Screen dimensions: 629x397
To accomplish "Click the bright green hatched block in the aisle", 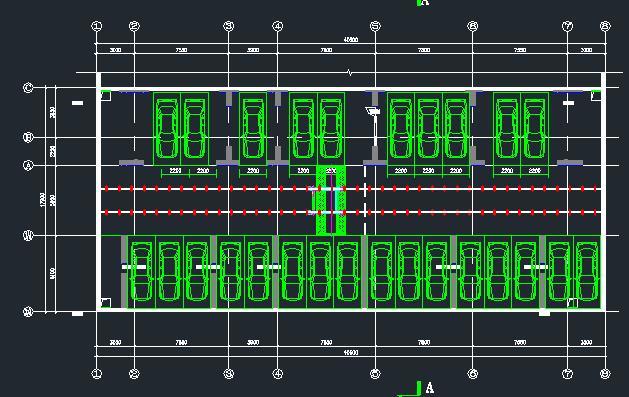I will tap(331, 200).
